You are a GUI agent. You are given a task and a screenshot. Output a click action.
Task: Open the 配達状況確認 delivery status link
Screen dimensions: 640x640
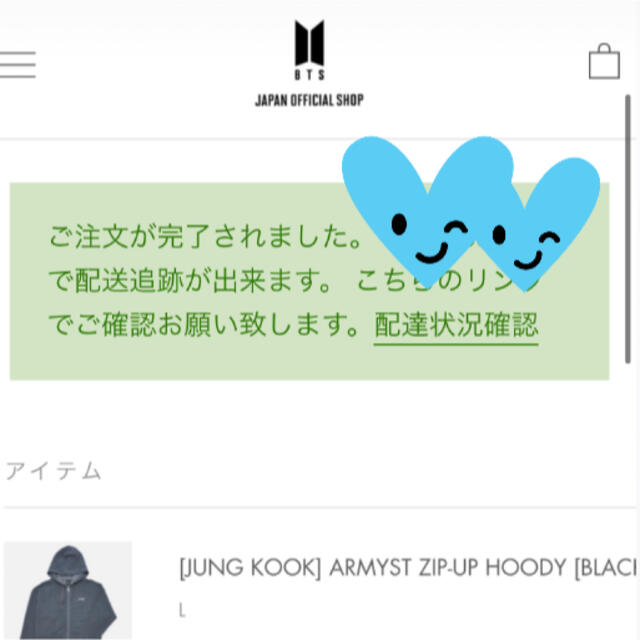(x=456, y=326)
